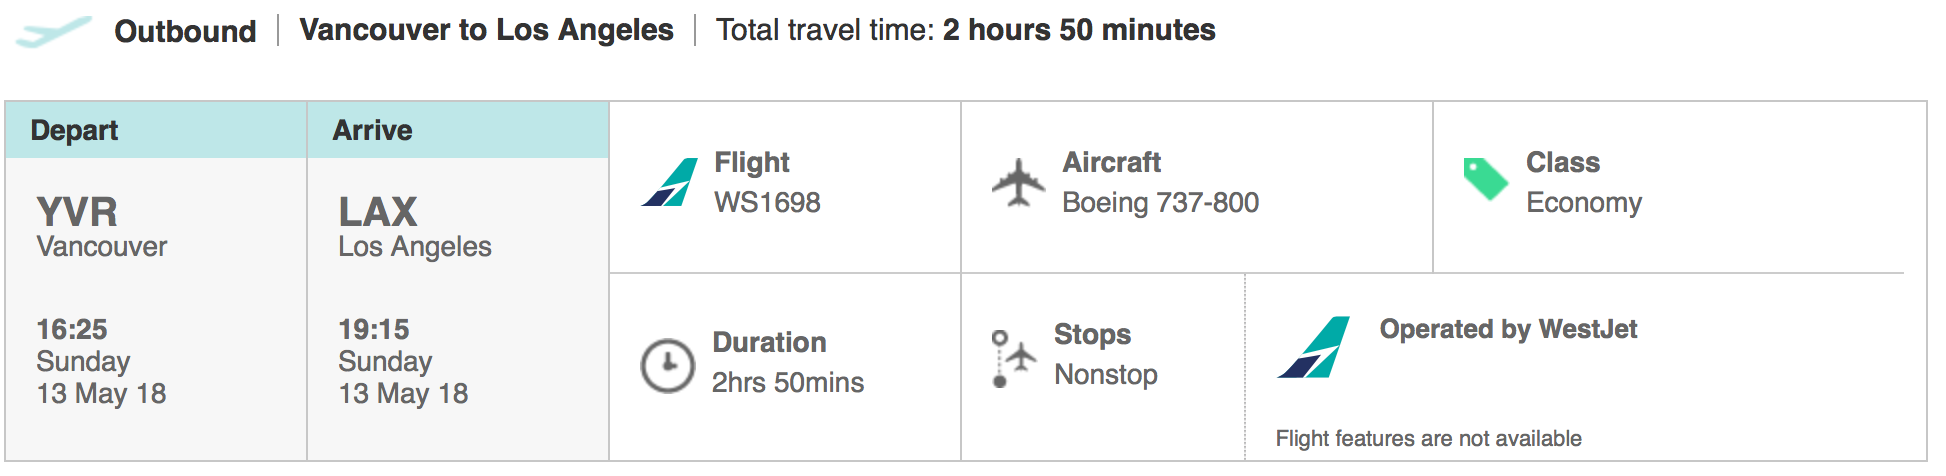Select the Depart column header
The width and height of the screenshot is (1946, 476).
[x=156, y=130]
